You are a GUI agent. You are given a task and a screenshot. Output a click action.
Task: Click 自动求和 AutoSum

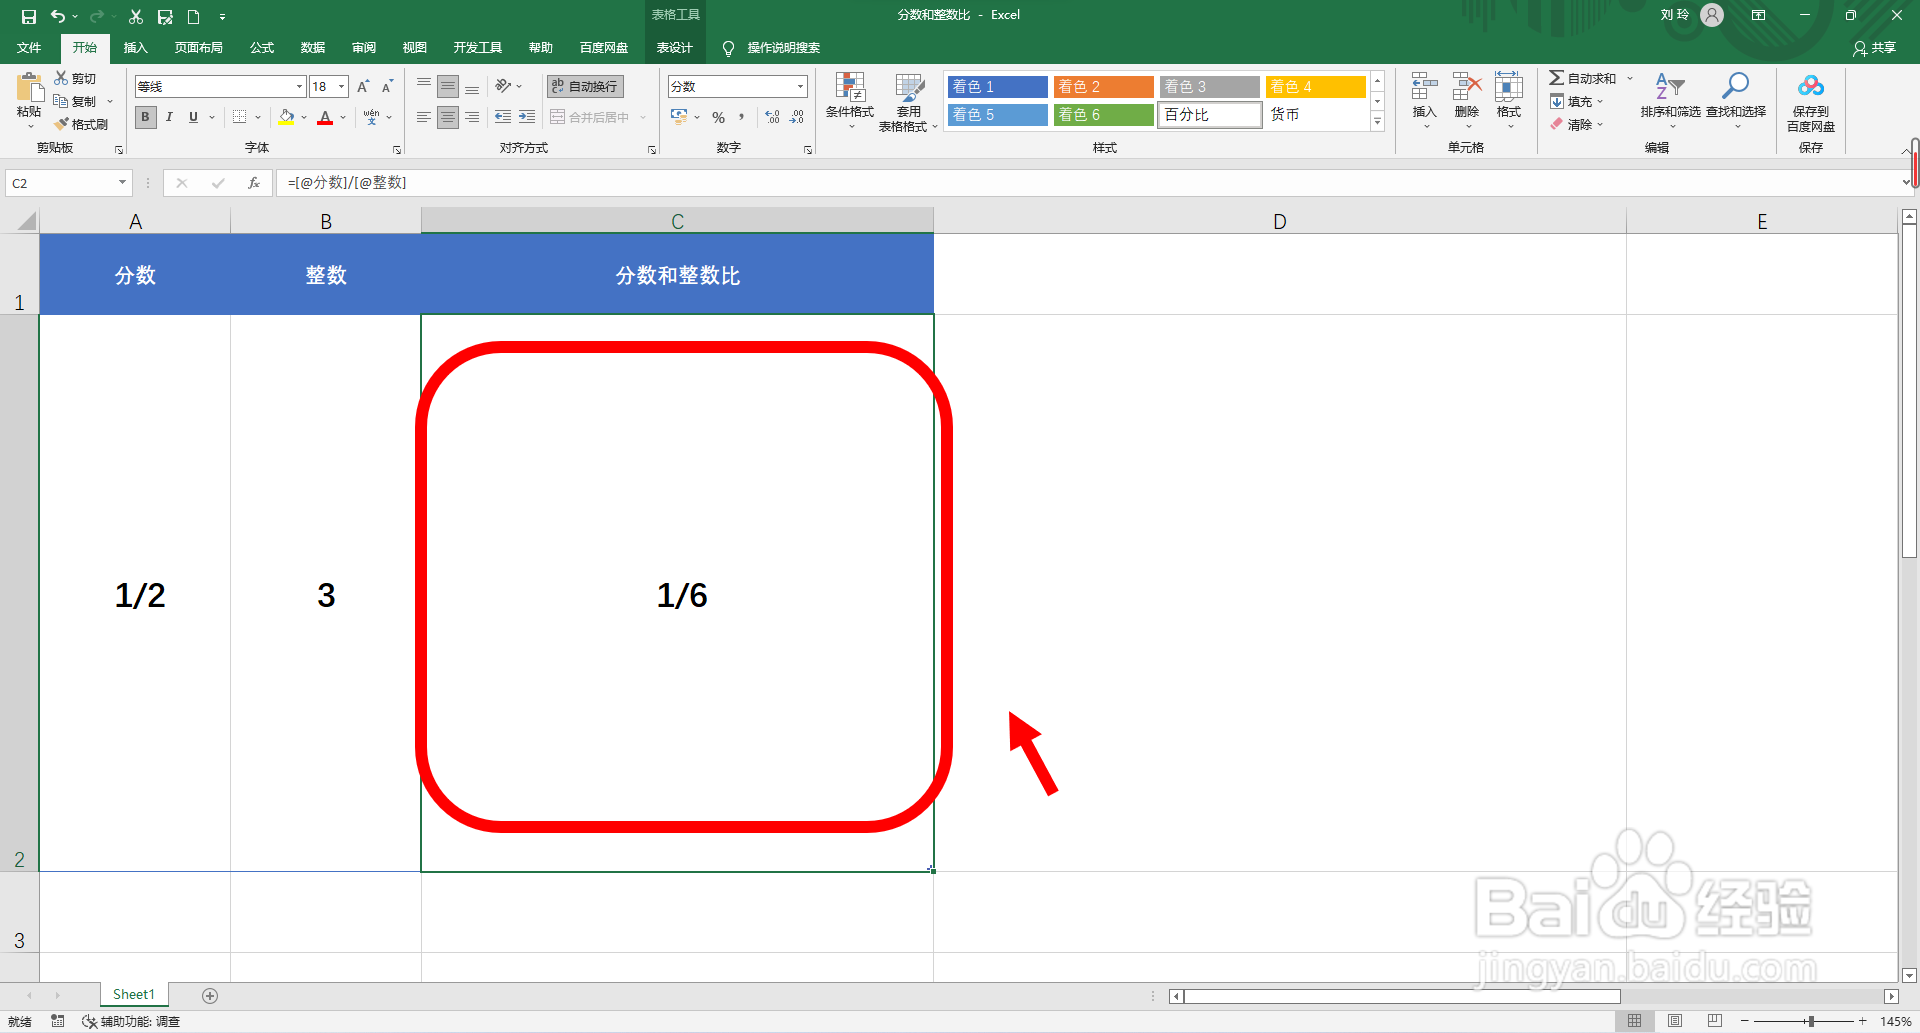[1583, 78]
